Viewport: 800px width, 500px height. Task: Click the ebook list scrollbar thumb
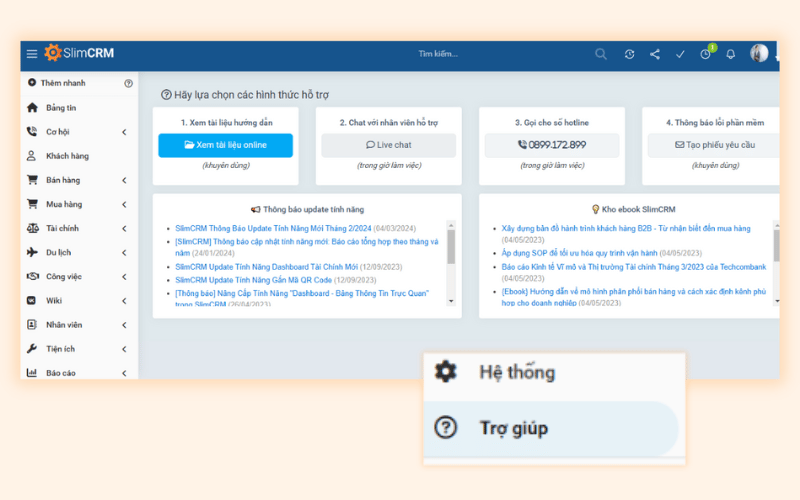click(x=777, y=245)
